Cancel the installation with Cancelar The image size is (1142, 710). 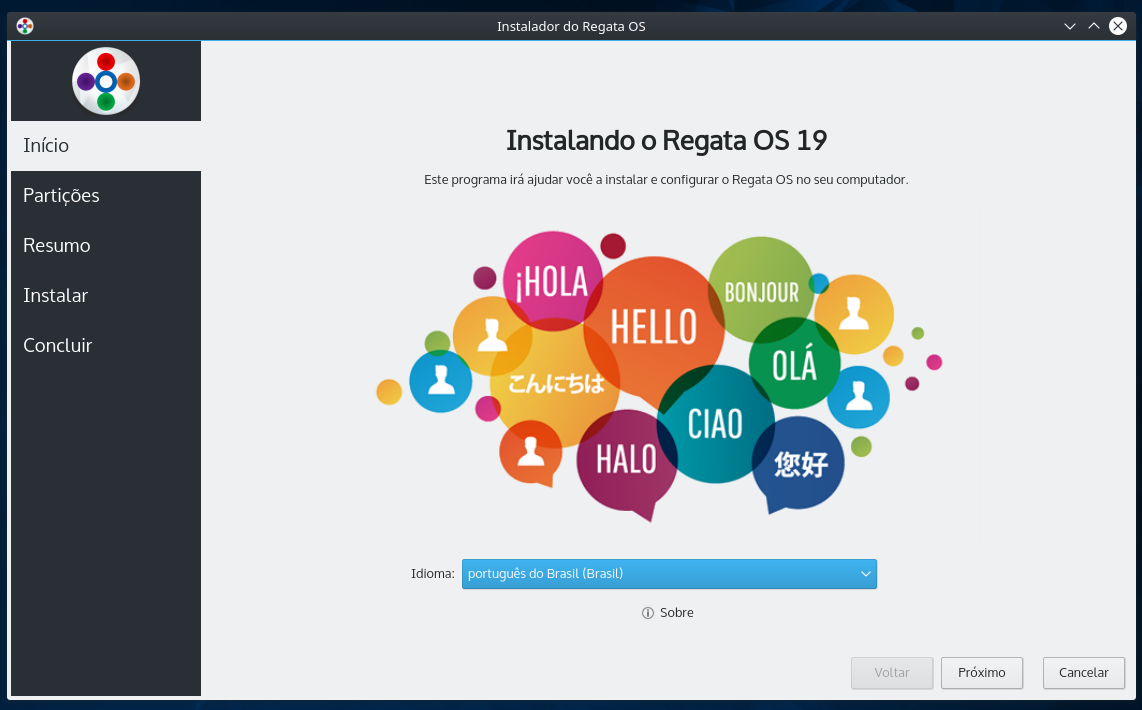[x=1083, y=673]
